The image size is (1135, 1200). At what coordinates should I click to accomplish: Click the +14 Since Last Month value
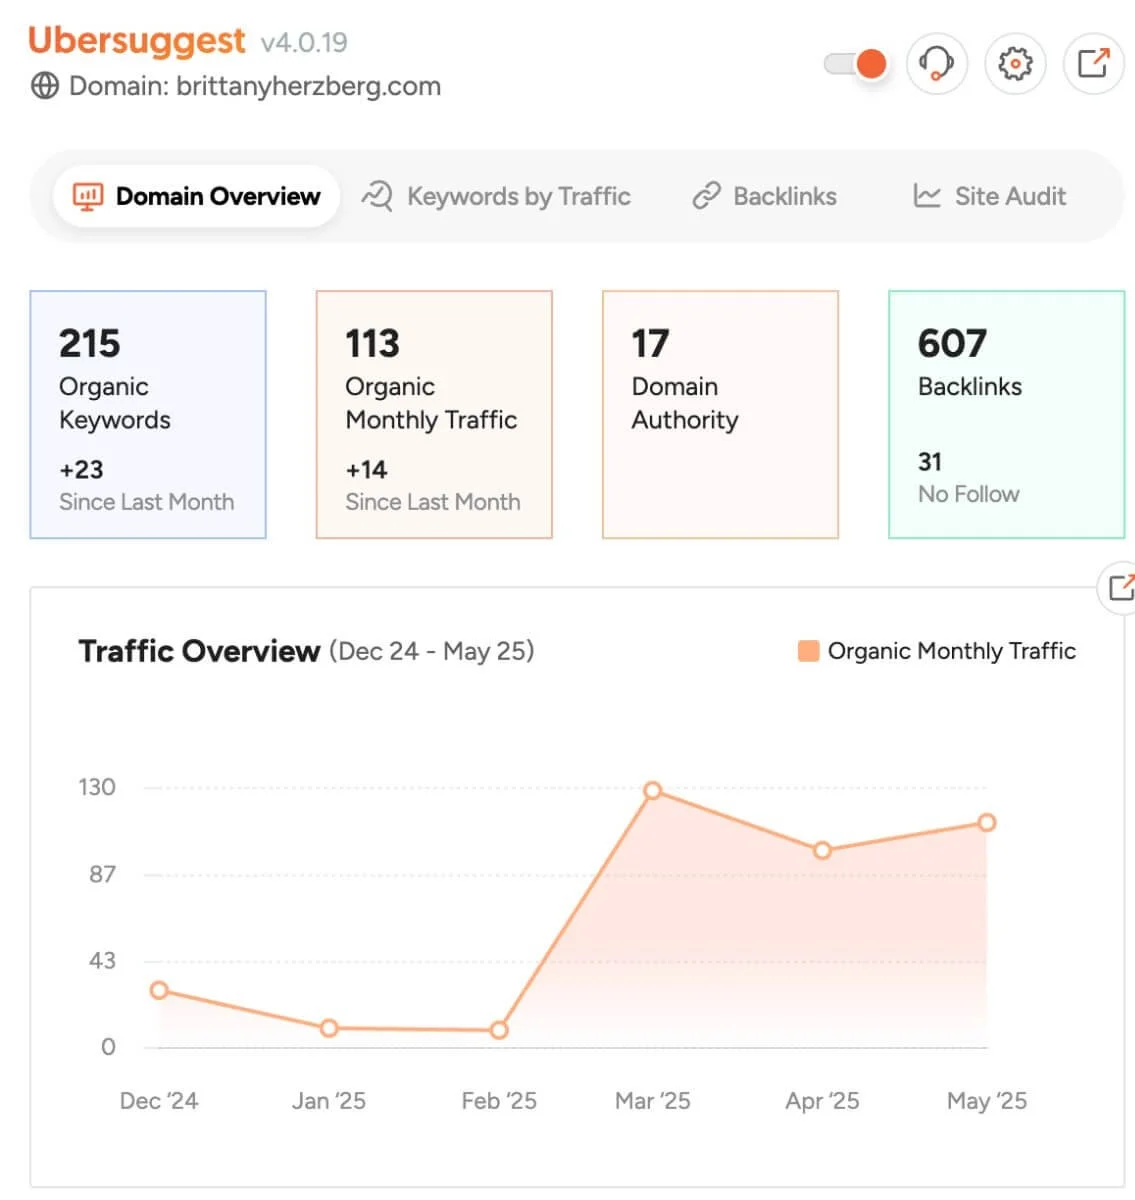pyautogui.click(x=366, y=469)
